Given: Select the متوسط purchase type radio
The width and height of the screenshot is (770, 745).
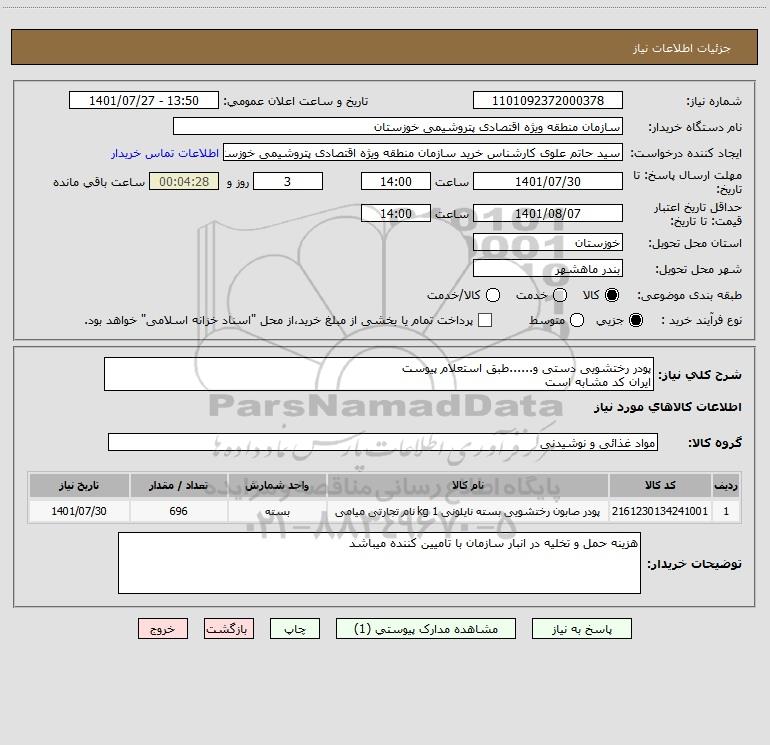Looking at the screenshot, I should click(x=577, y=320).
